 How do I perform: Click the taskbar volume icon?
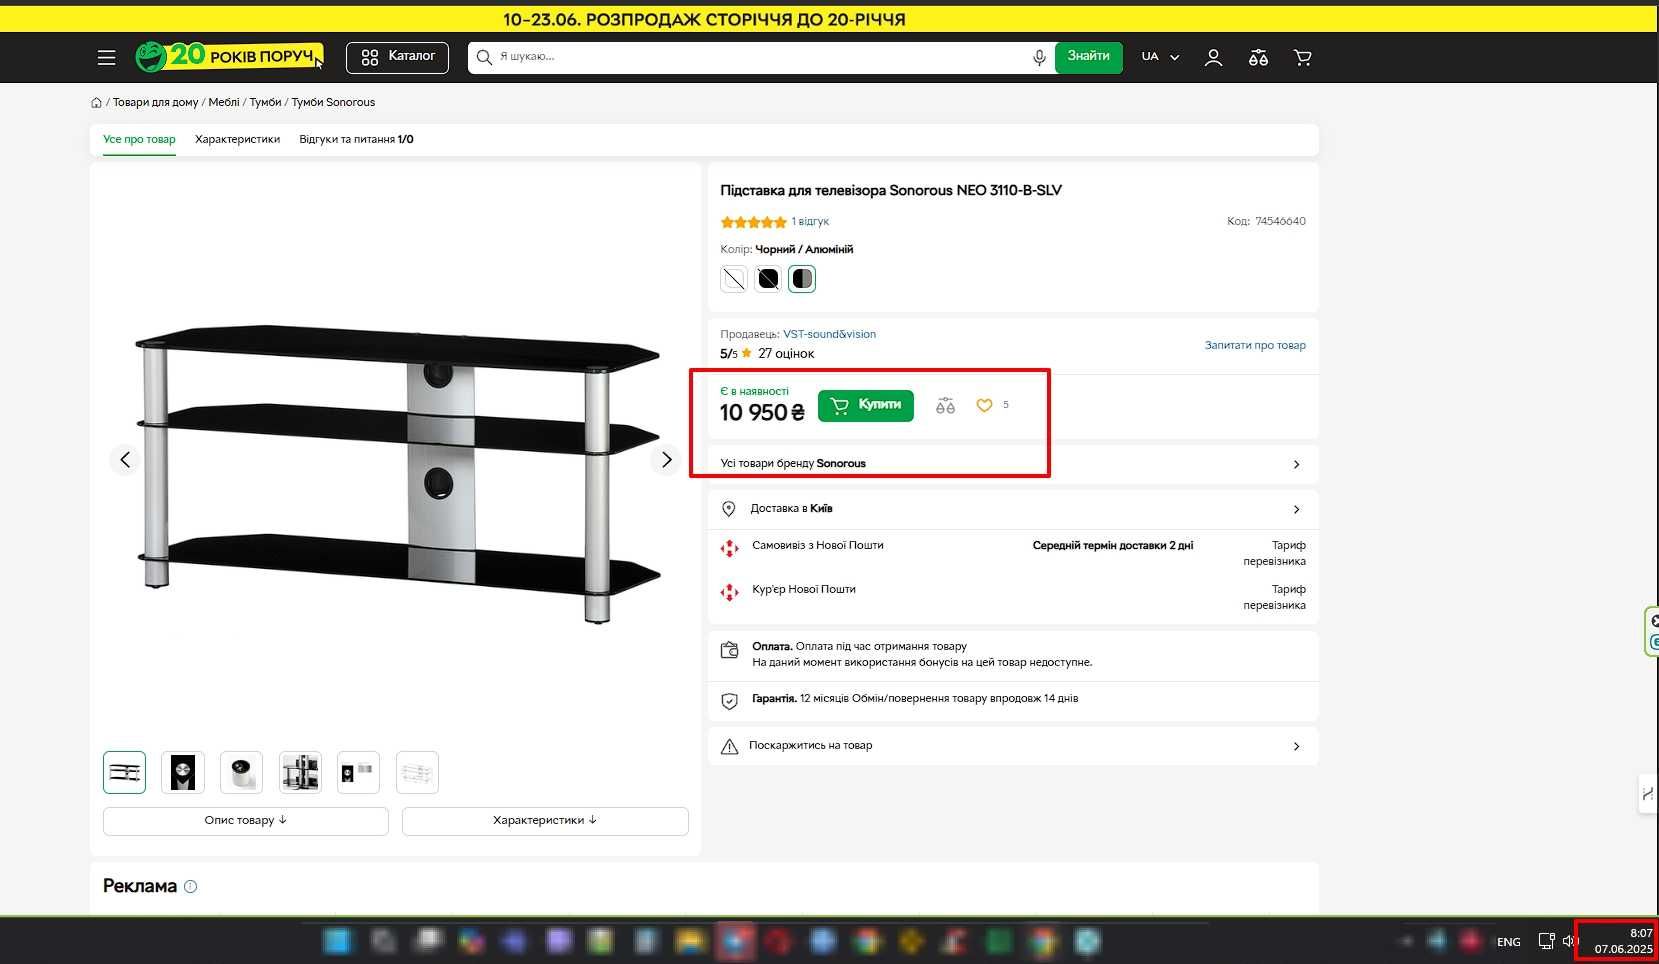click(1569, 941)
